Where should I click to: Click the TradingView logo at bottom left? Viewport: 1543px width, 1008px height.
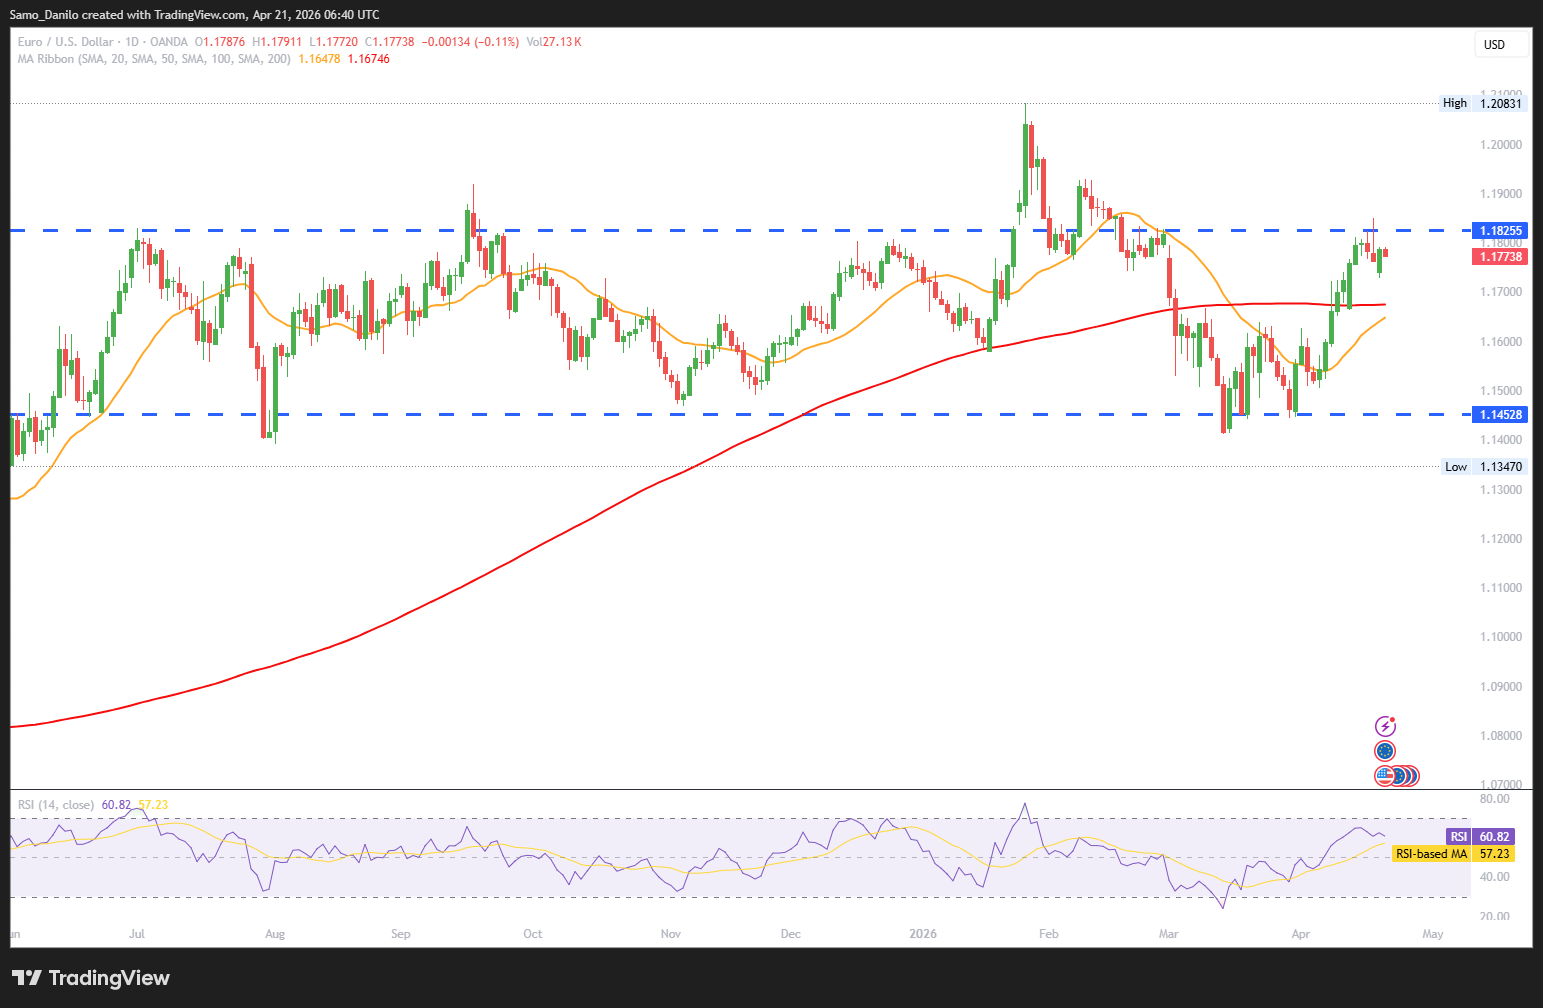click(91, 978)
